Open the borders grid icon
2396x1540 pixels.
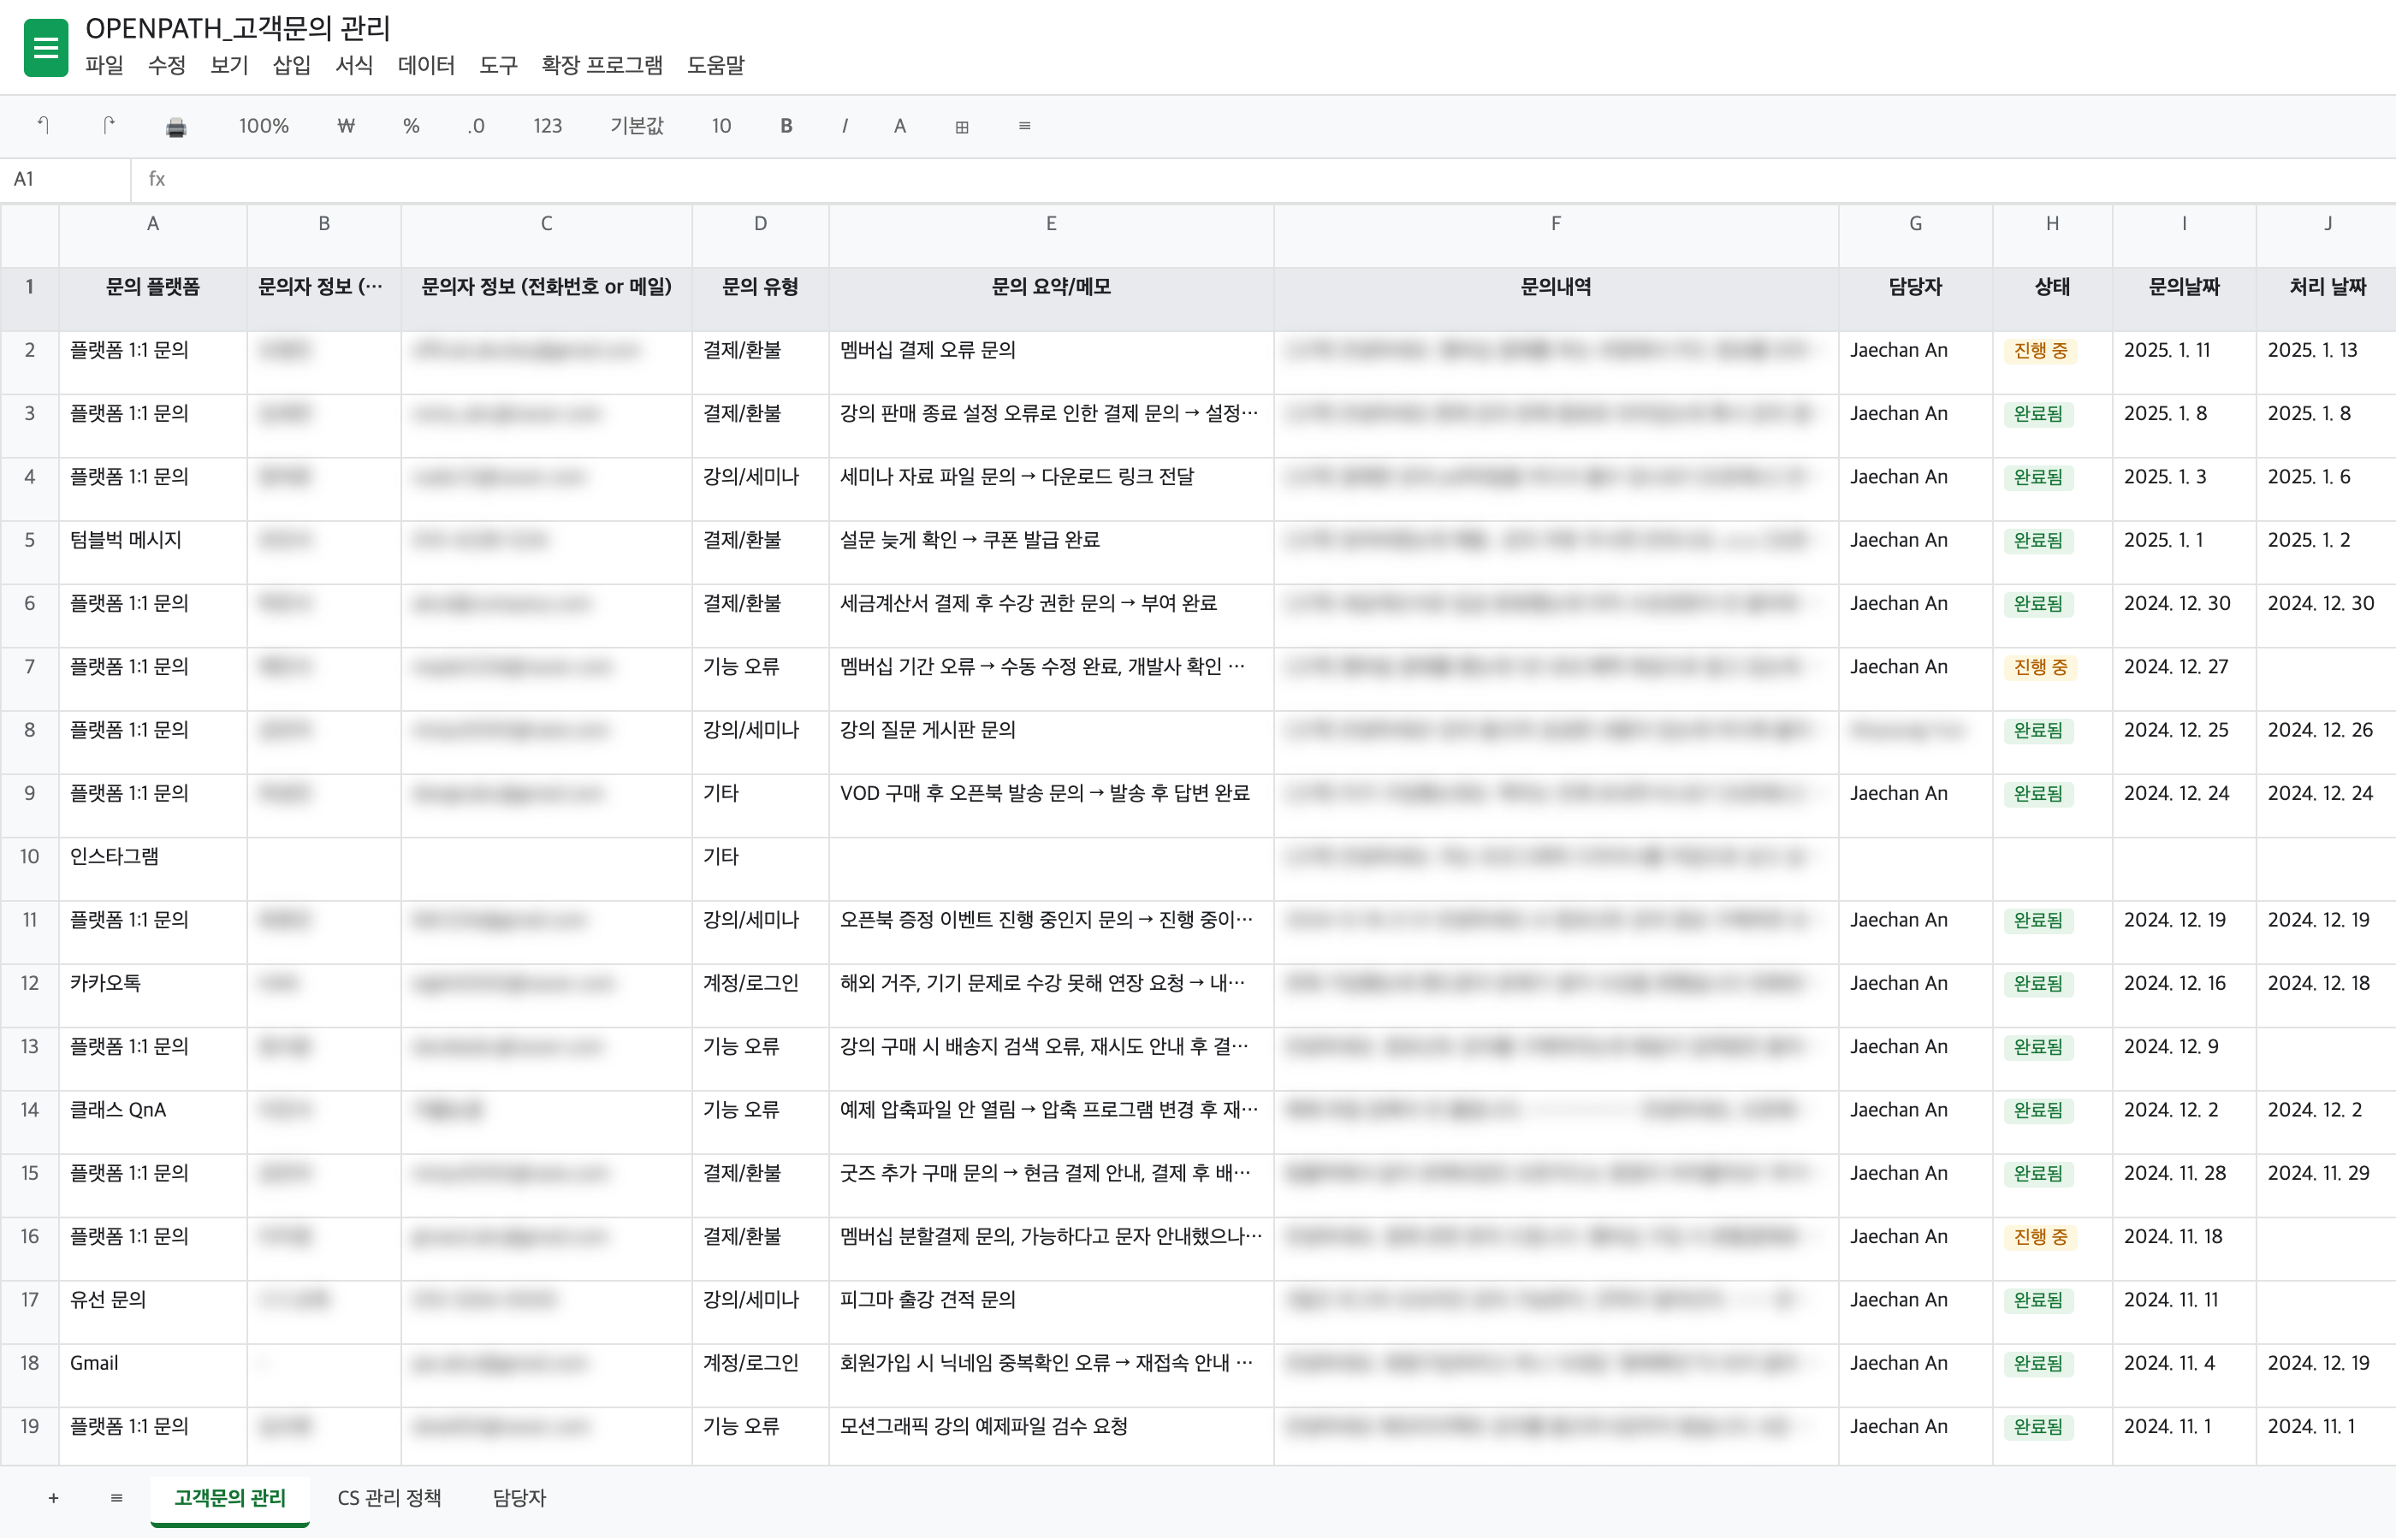(x=962, y=127)
